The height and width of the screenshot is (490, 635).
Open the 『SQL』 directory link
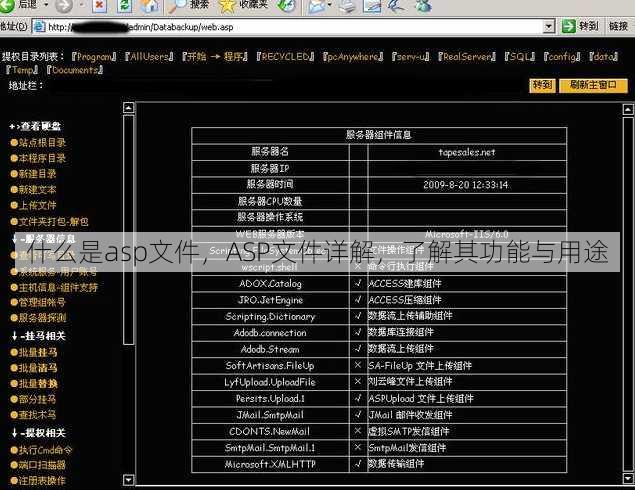click(x=520, y=56)
